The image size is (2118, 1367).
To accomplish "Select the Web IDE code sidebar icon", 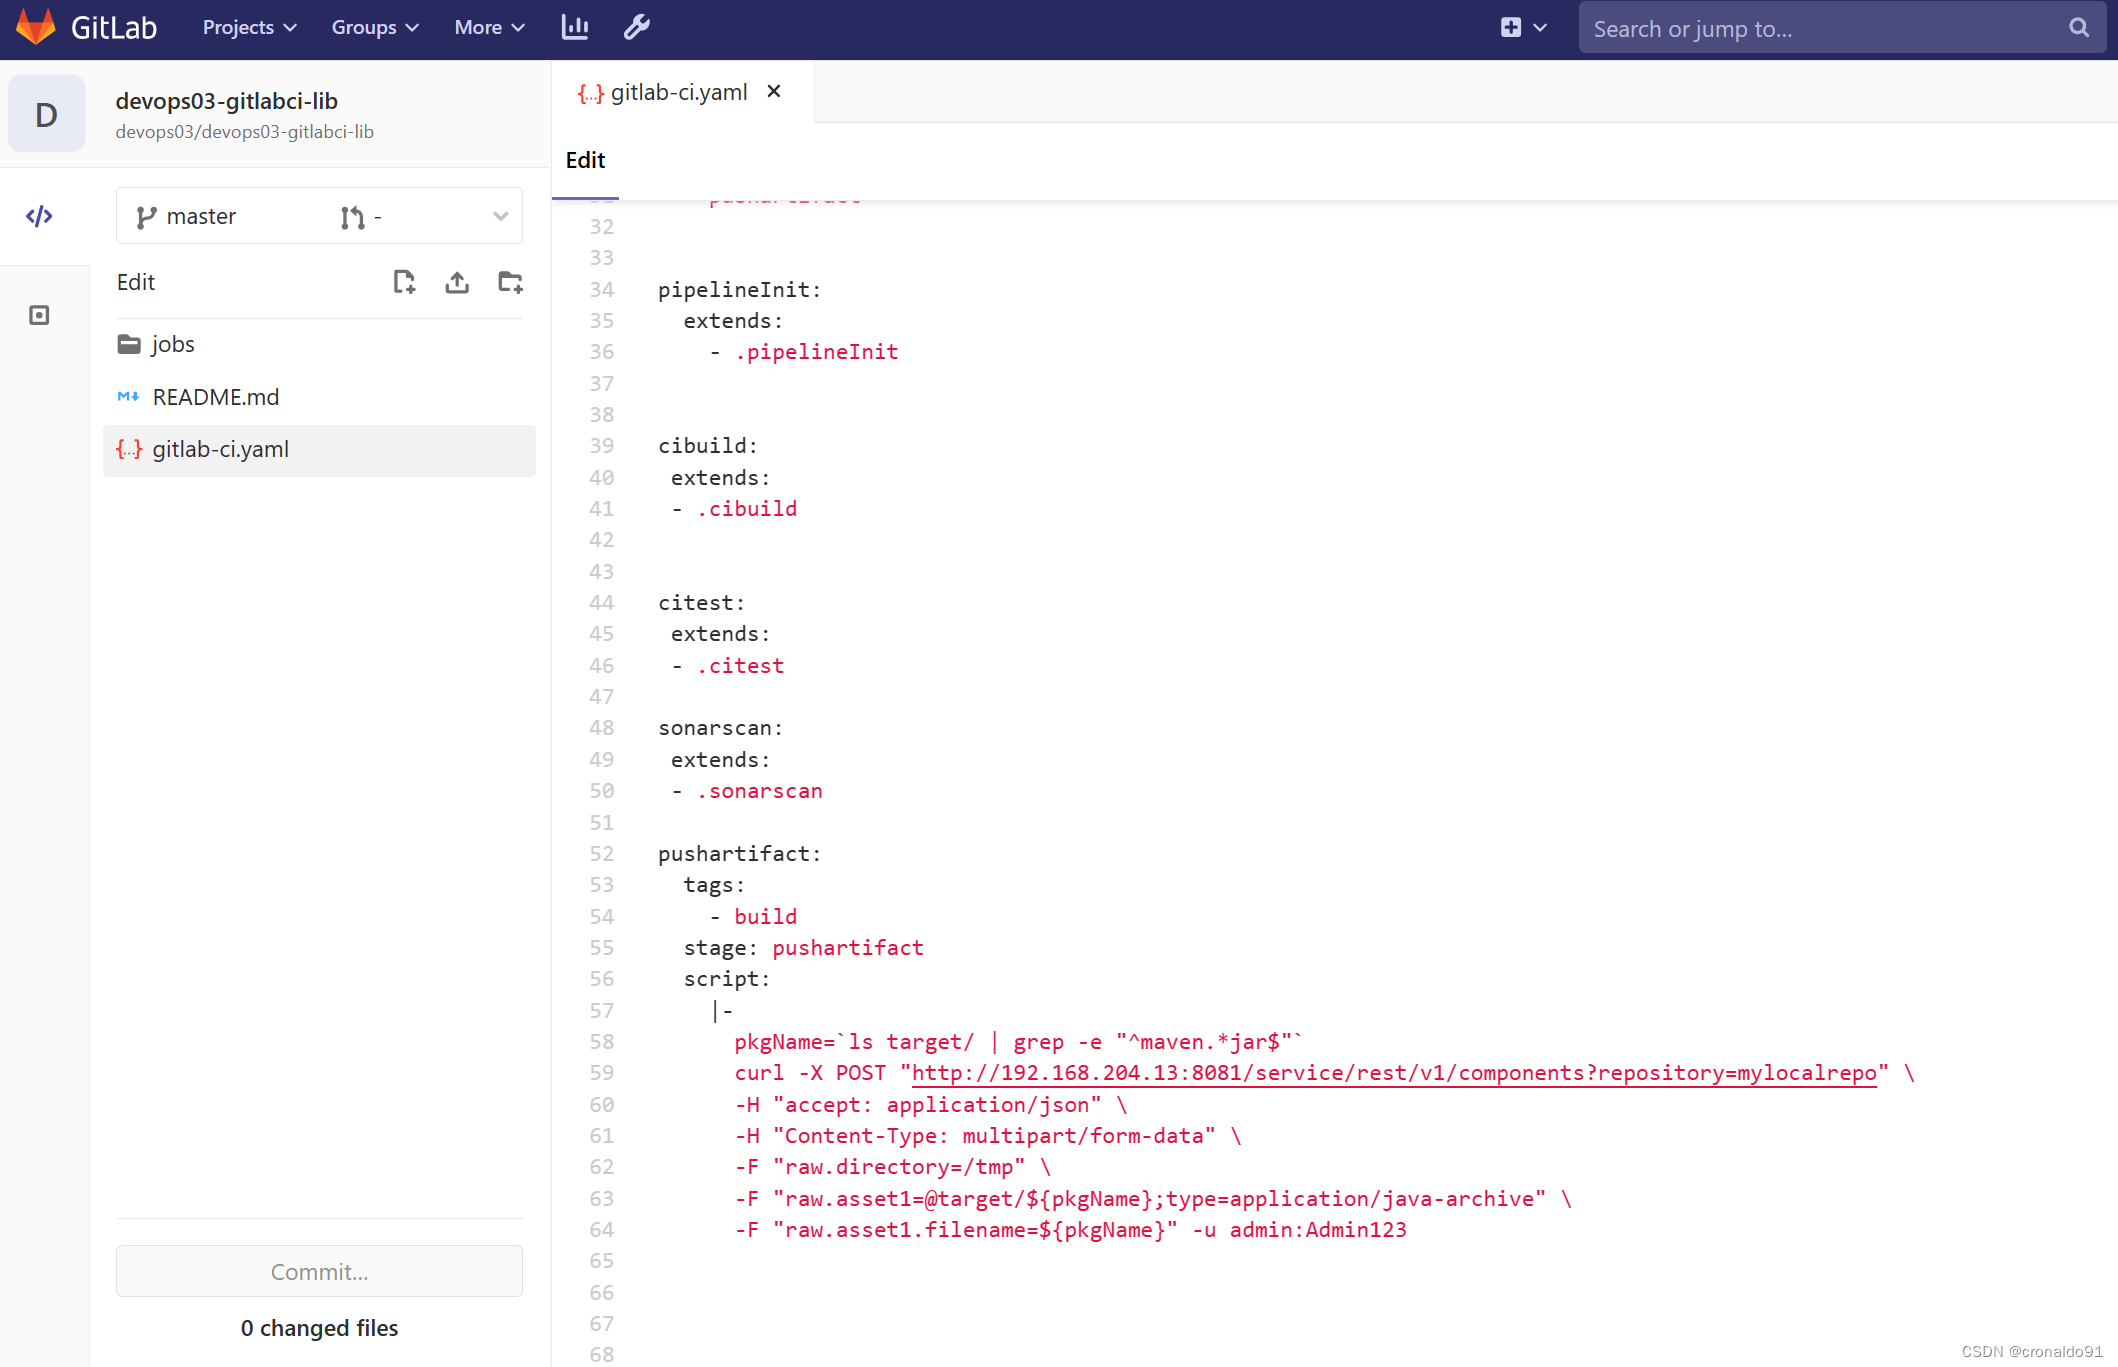I will [39, 215].
